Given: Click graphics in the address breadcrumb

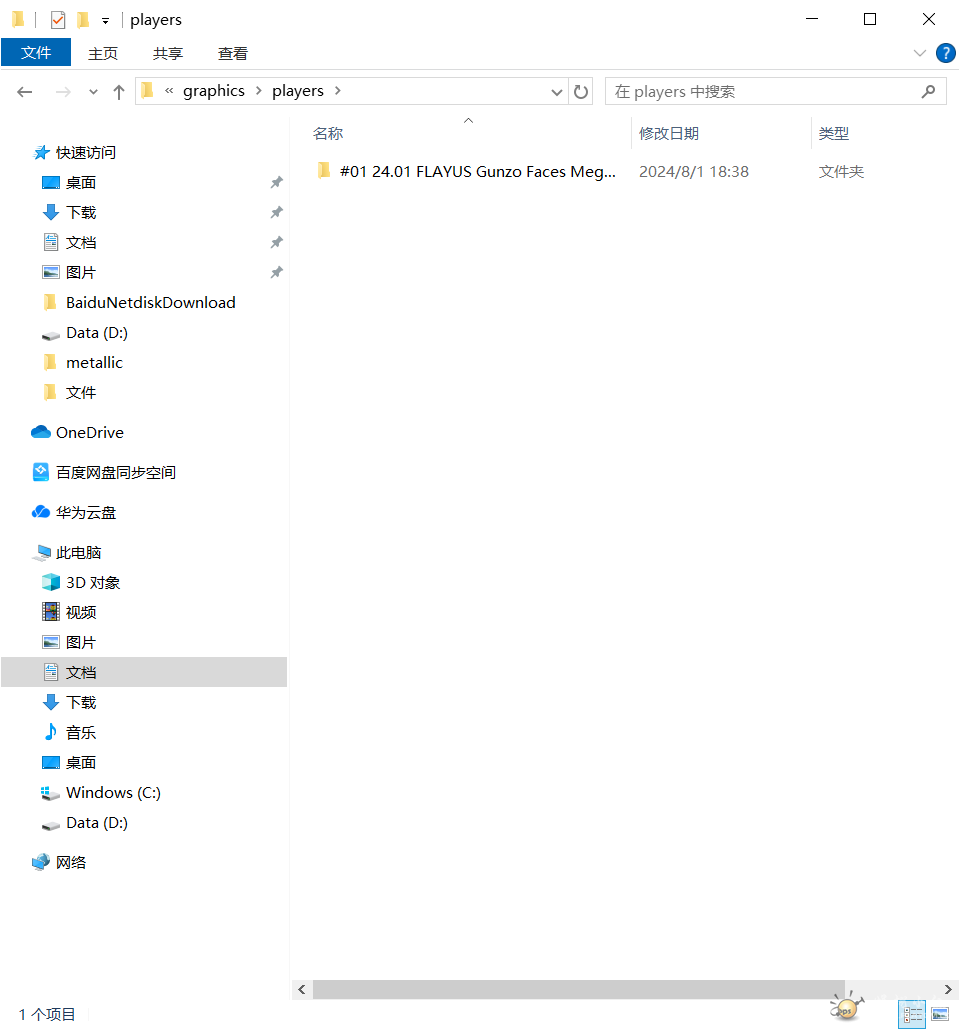Looking at the screenshot, I should 213,91.
